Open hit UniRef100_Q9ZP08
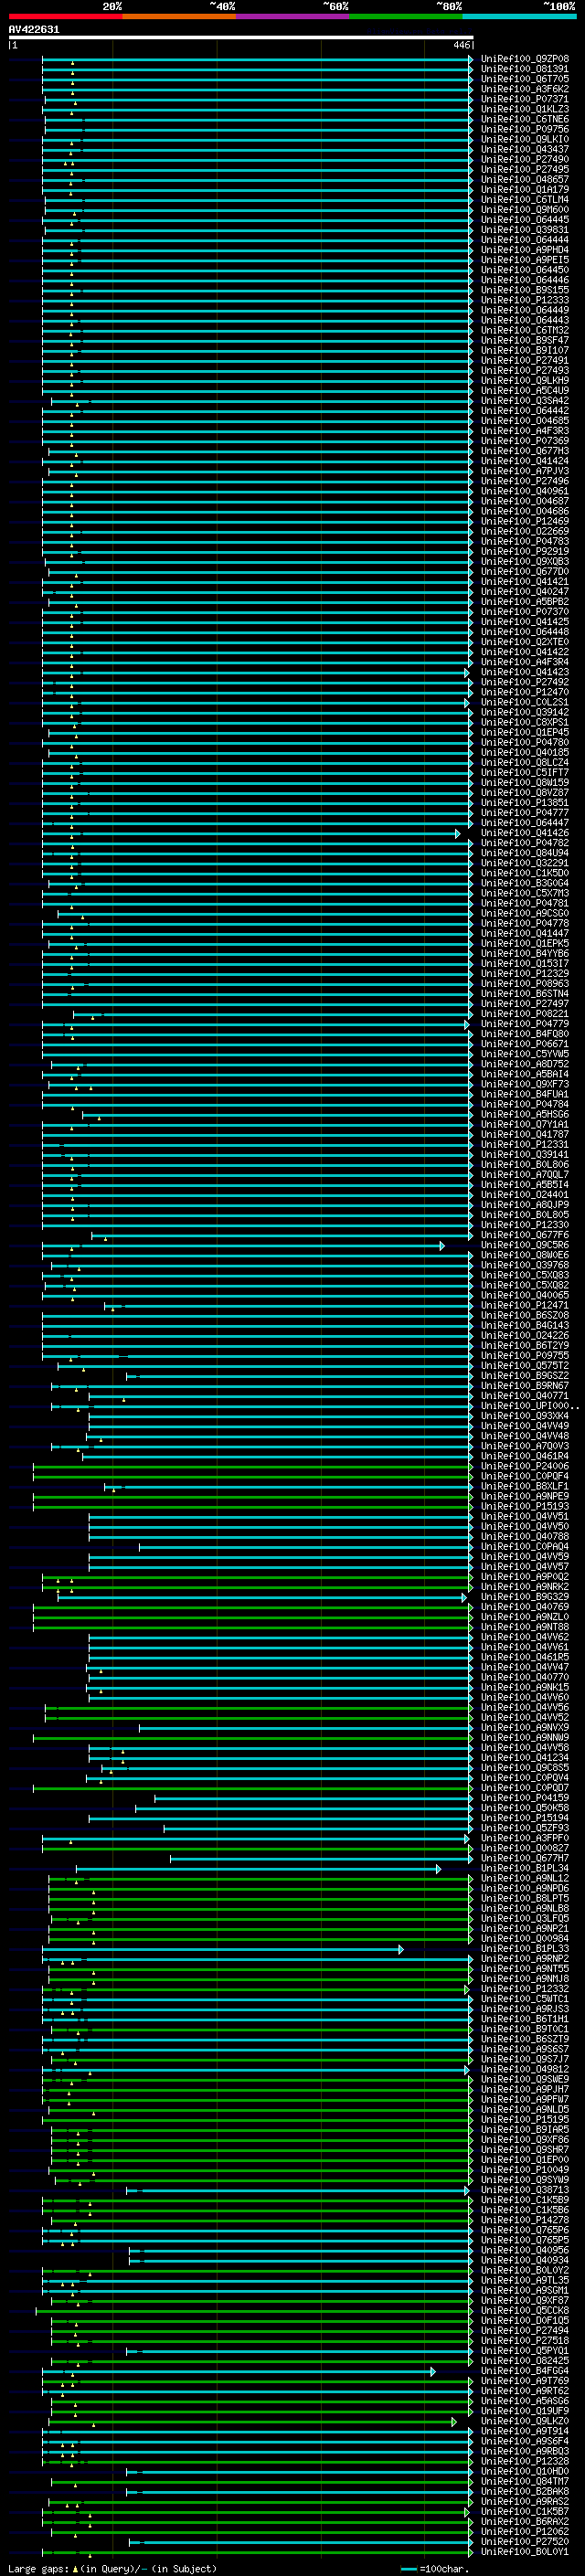This screenshot has width=585, height=2576. point(524,59)
